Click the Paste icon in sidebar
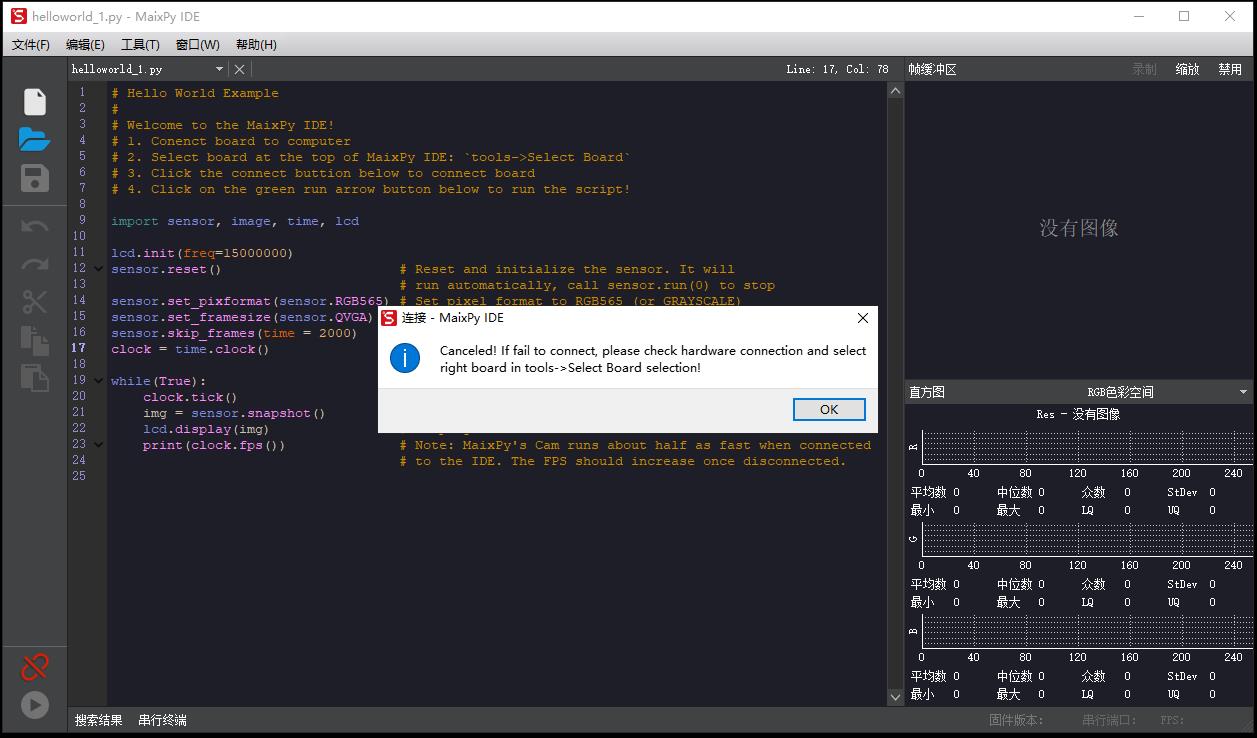The width and height of the screenshot is (1257, 738). pyautogui.click(x=35, y=377)
